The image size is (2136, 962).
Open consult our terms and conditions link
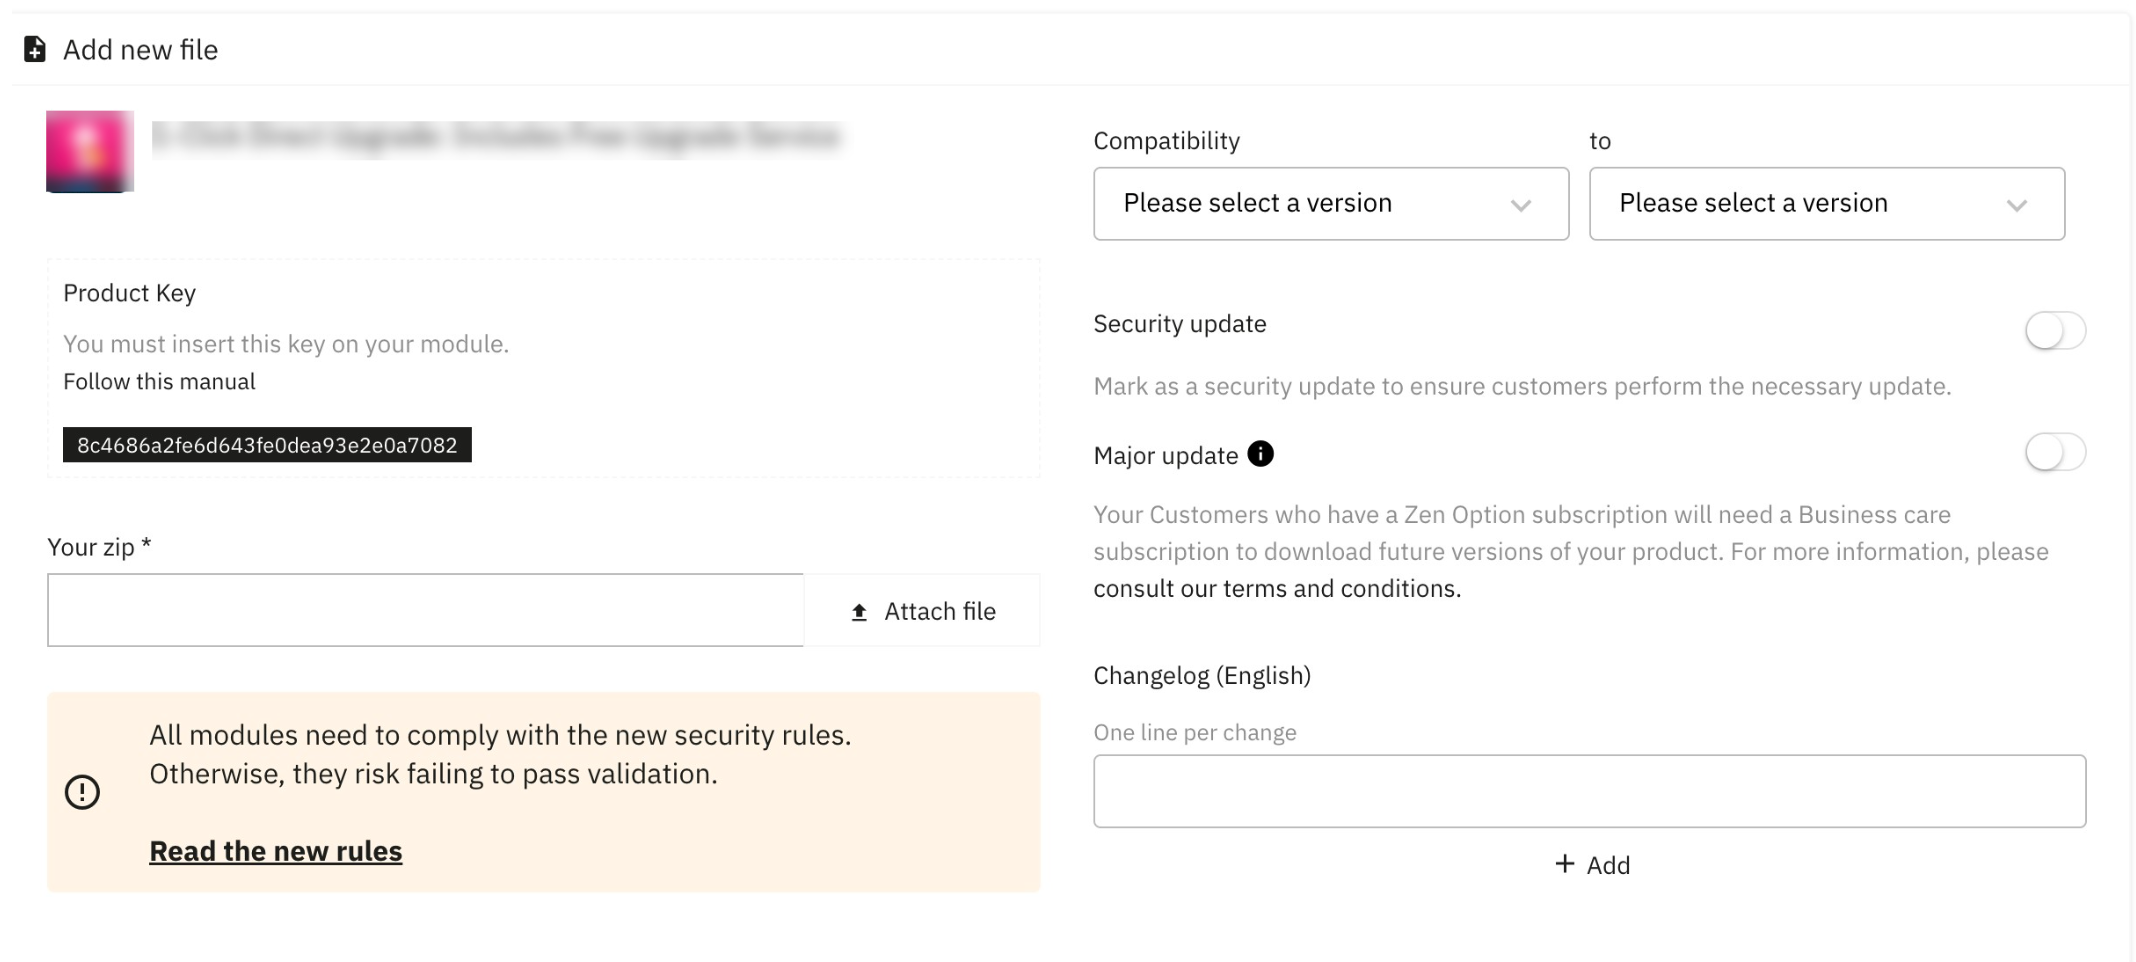click(1277, 589)
